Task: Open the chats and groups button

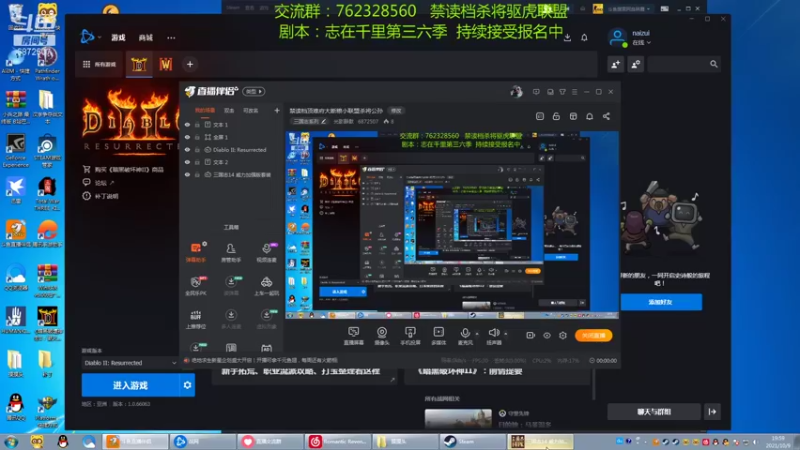Action: tap(654, 412)
